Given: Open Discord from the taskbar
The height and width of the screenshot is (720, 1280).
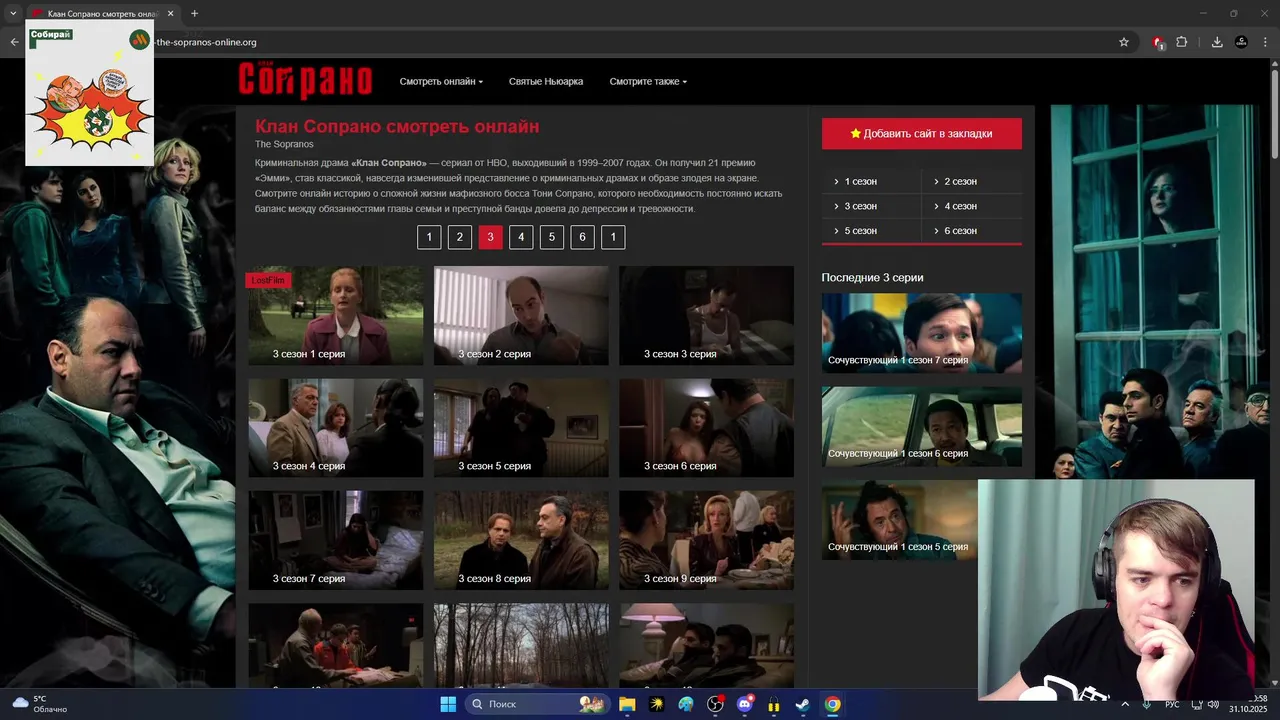Looking at the screenshot, I should click(x=745, y=704).
